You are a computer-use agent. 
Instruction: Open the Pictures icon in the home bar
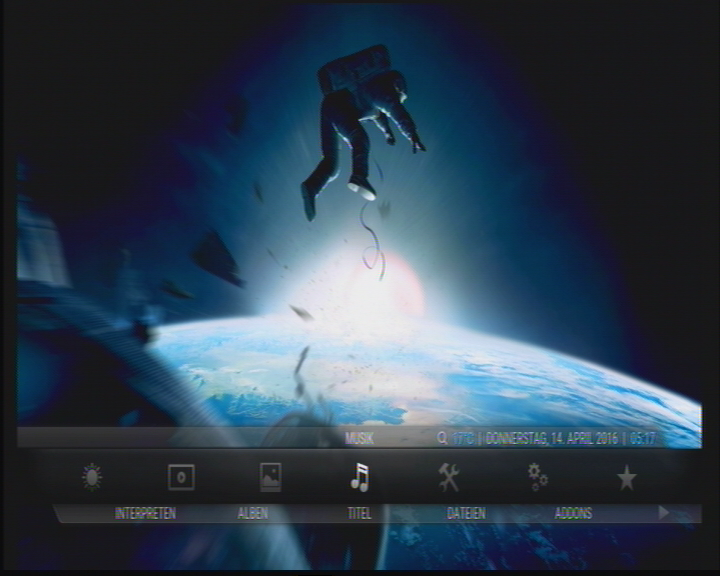point(270,477)
